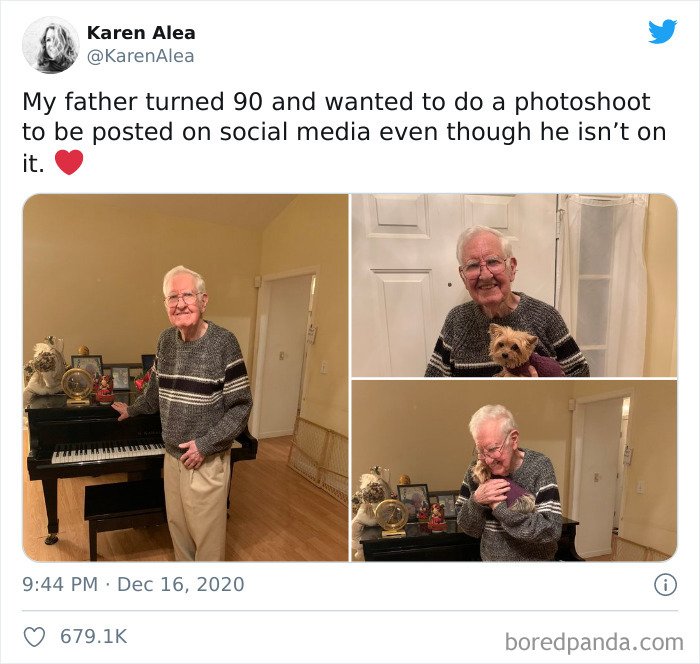Click the gold clock on piano in left photo

pos(78,386)
